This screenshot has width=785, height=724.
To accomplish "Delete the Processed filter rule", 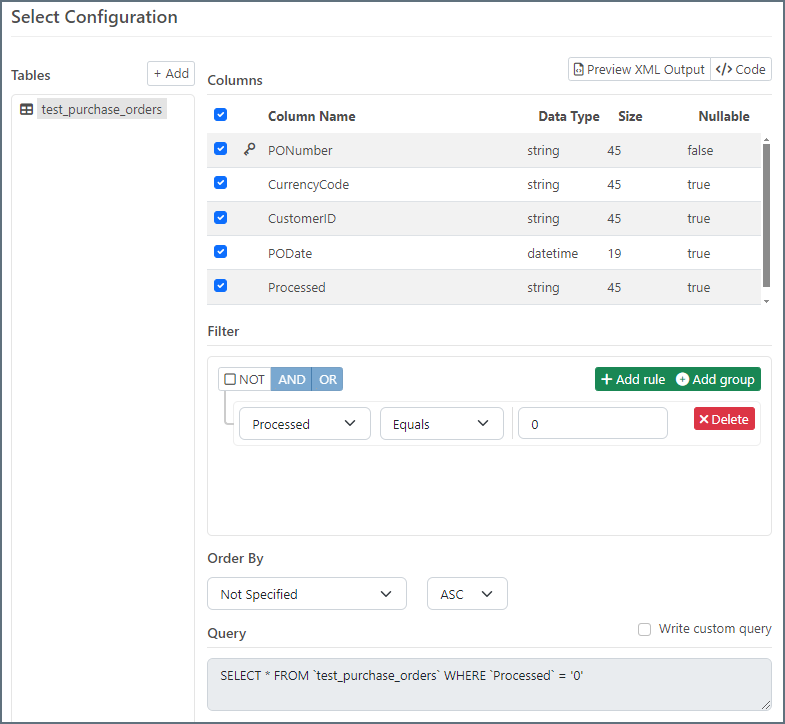I will [724, 419].
